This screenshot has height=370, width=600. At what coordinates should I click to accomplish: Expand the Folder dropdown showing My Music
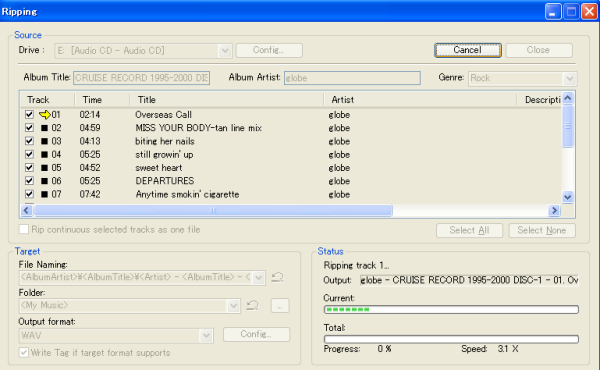coord(233,306)
